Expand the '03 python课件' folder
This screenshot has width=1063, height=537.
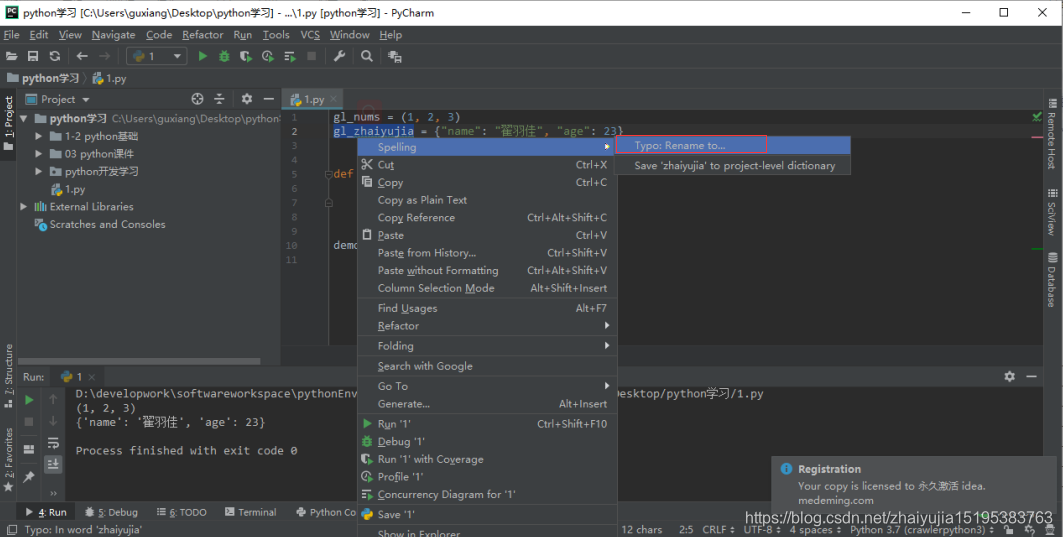[x=39, y=154]
